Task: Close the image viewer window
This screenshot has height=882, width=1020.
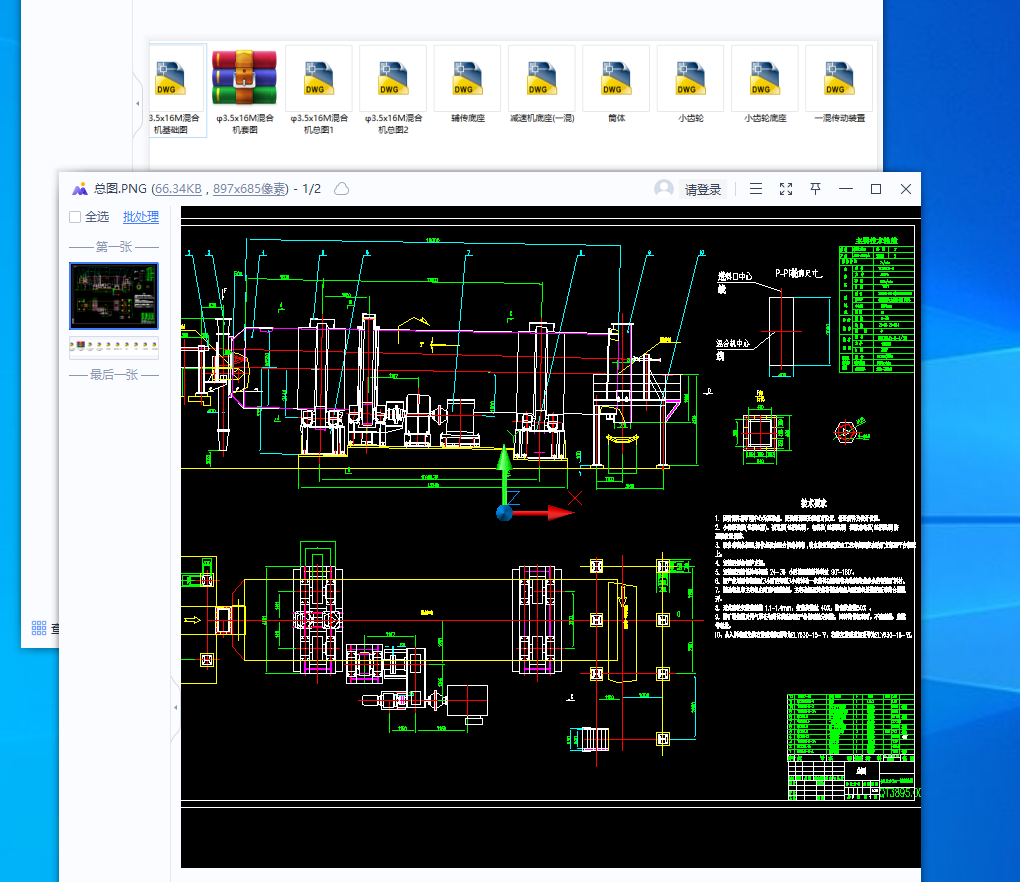Action: click(x=906, y=189)
